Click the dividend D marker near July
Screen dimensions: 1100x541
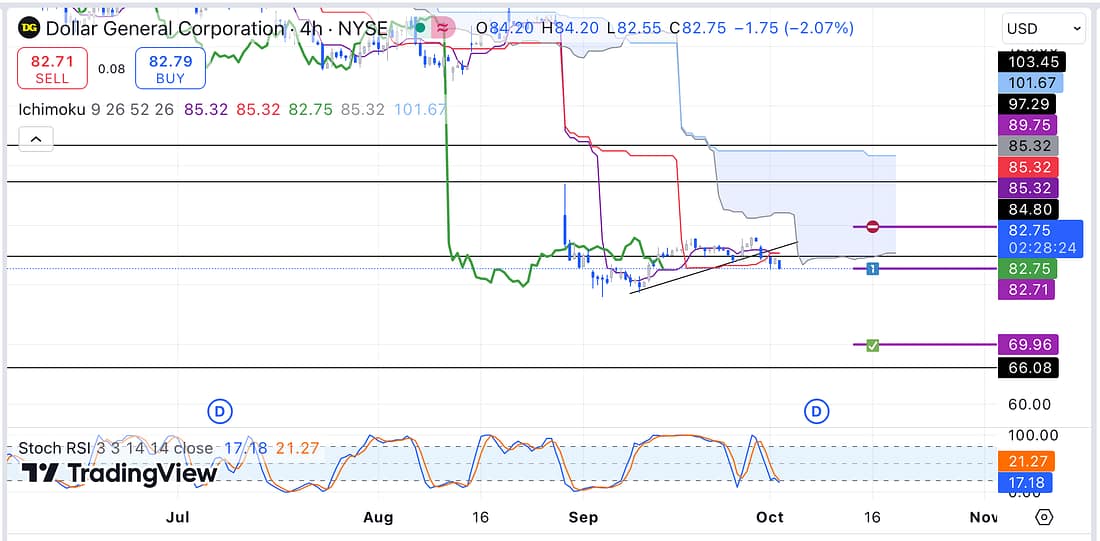point(220,410)
